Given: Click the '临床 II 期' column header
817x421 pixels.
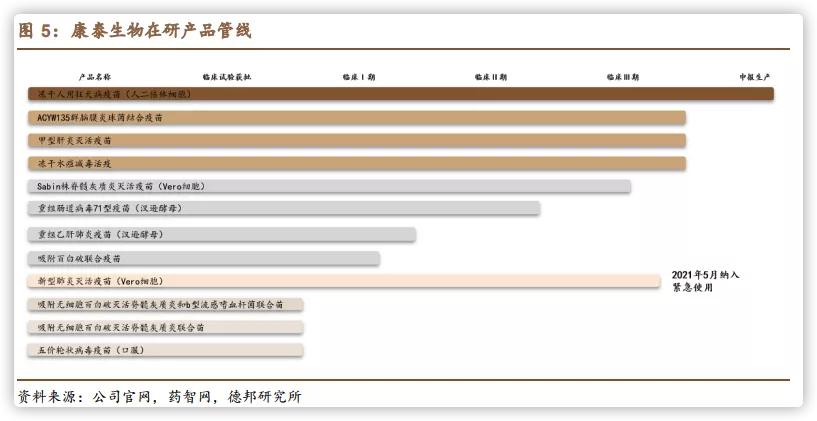Looking at the screenshot, I should (x=491, y=77).
